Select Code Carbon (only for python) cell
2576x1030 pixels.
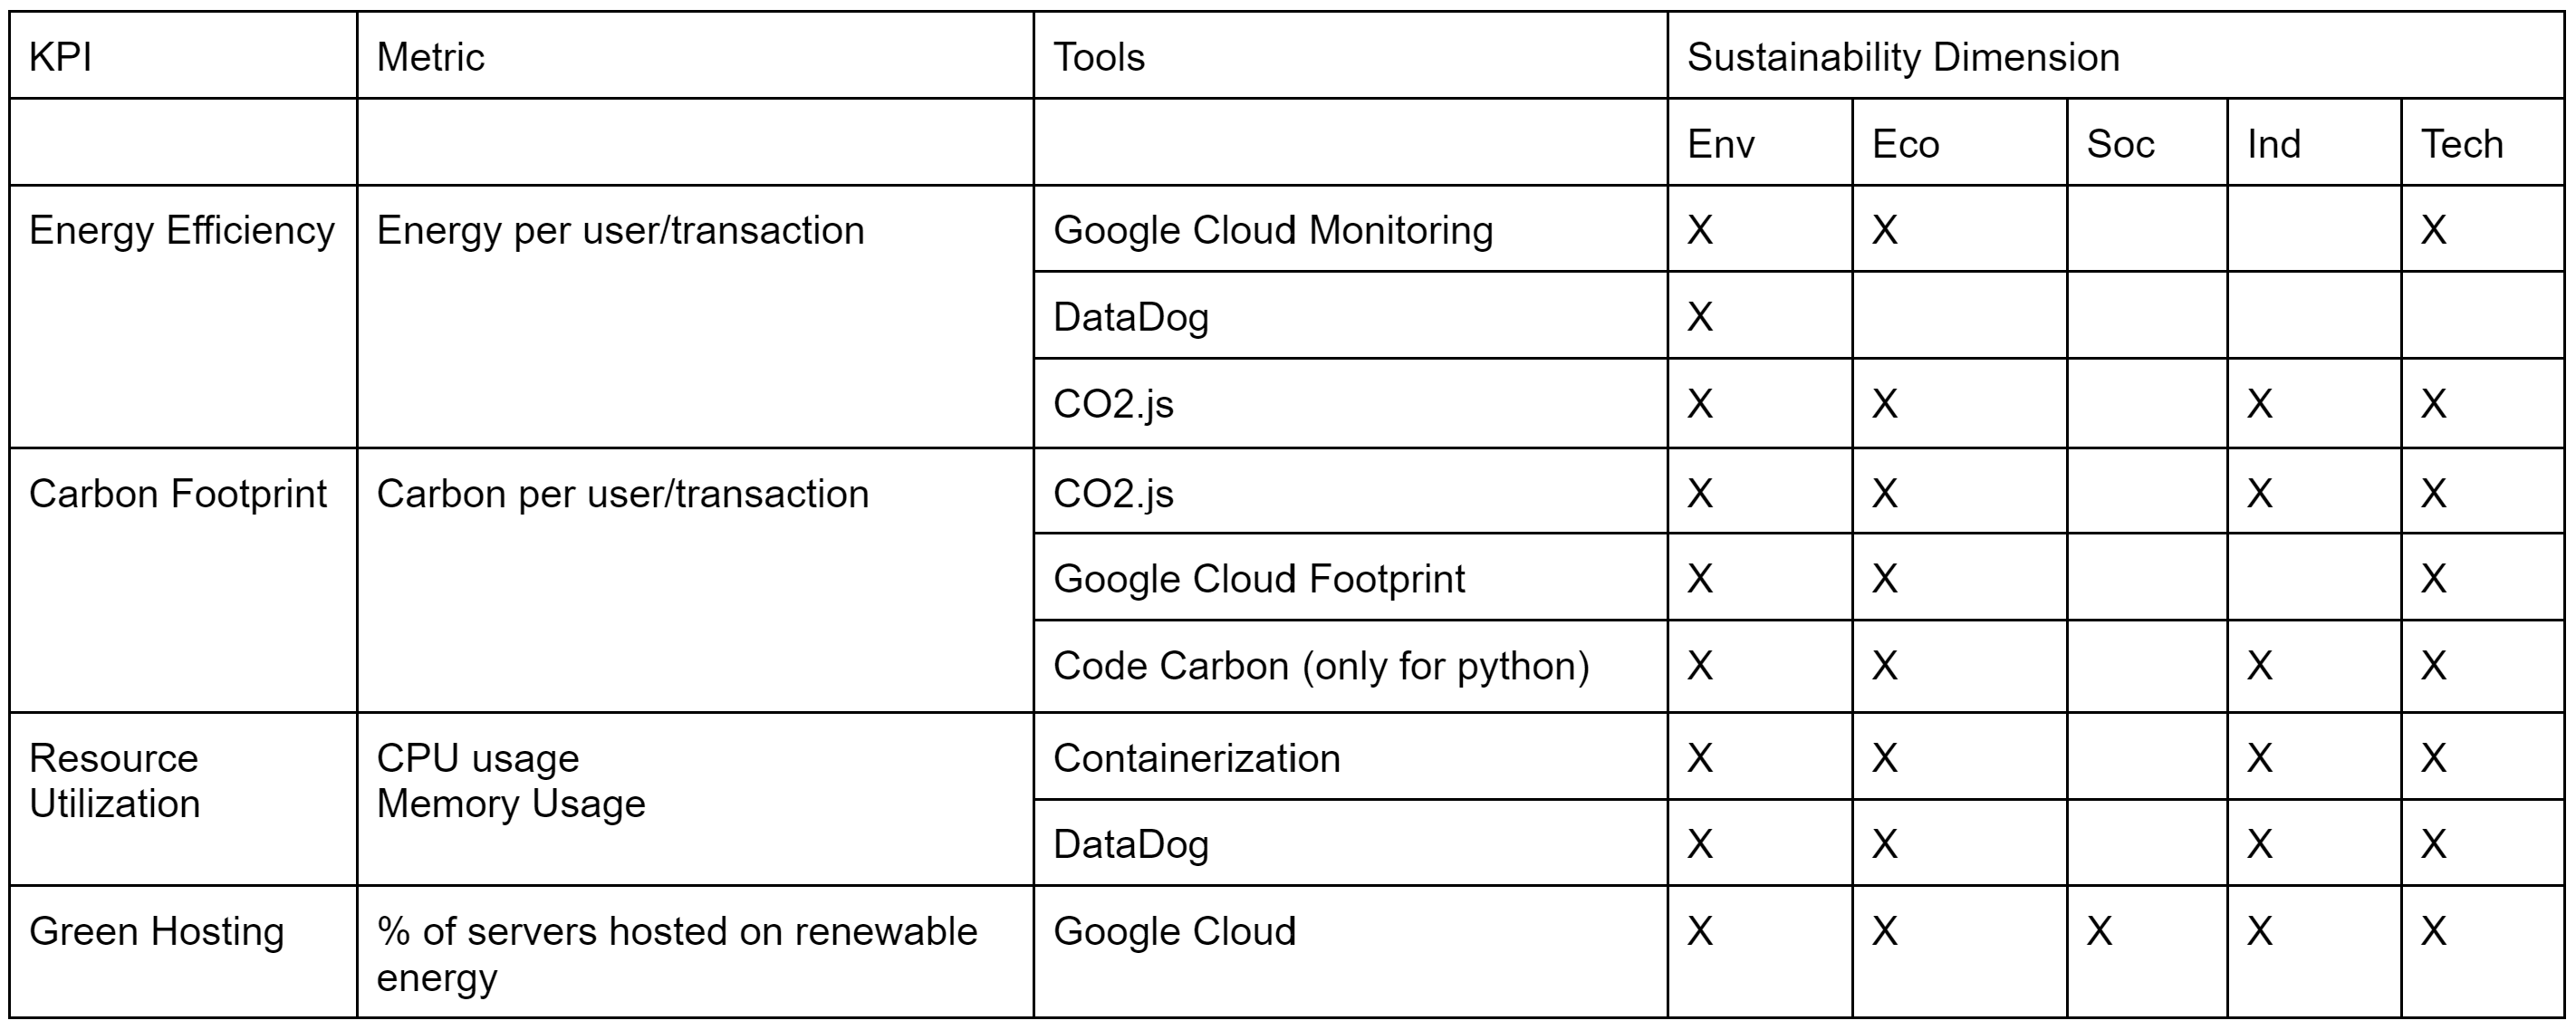(x=1350, y=666)
